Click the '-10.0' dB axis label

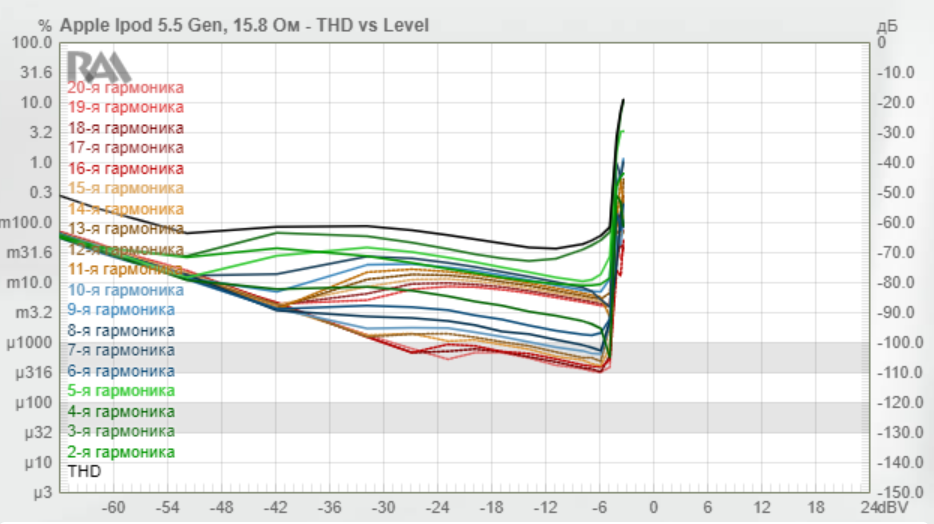(x=896, y=73)
